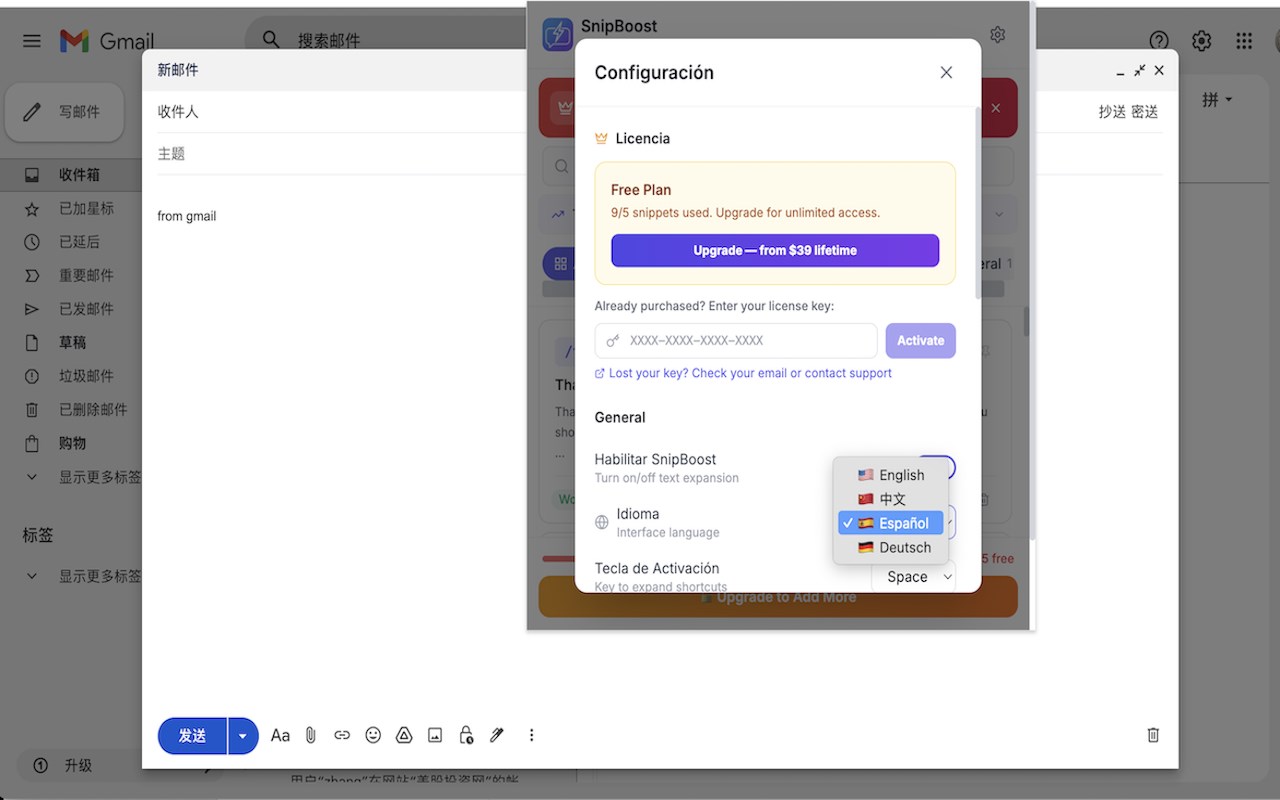Insert a photo in the email
Screen dimensions: 1280x800
(x=435, y=735)
